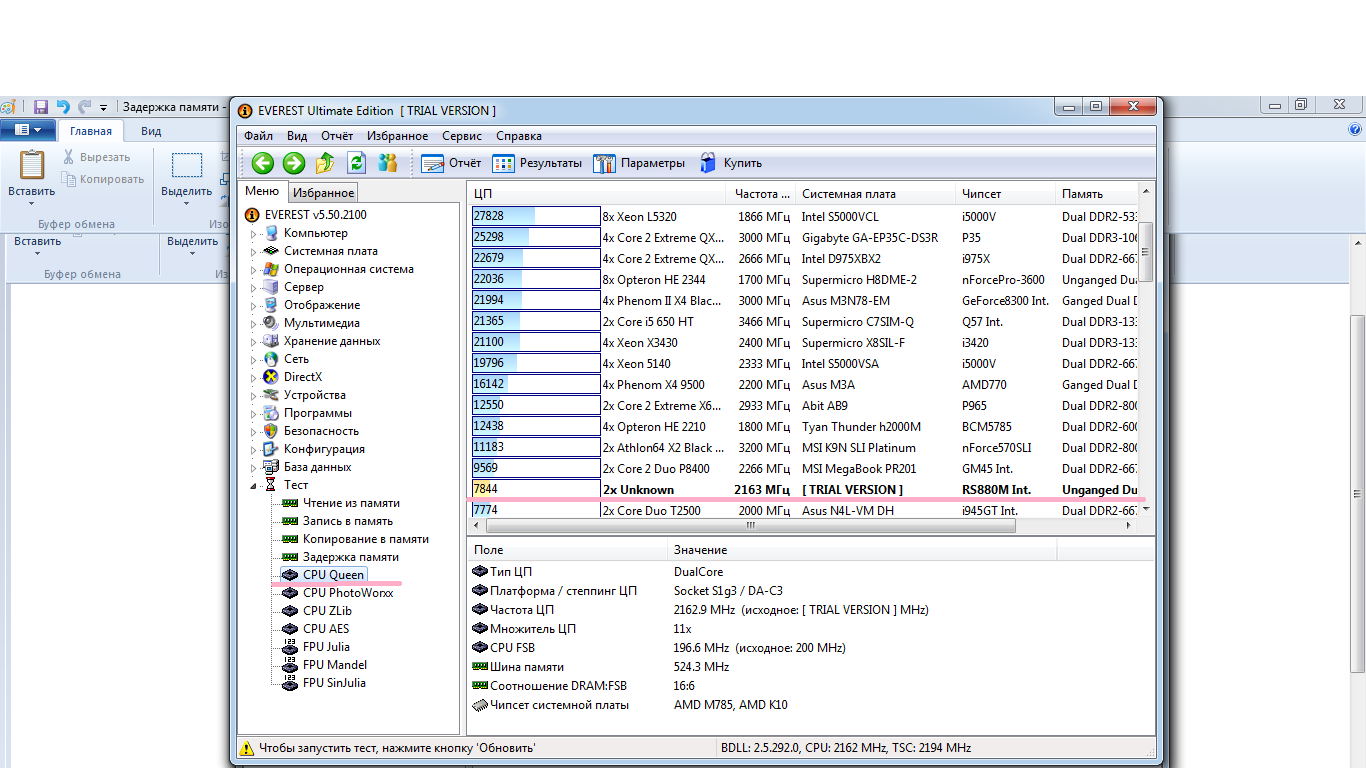Click the Paste clipboard icon in Paint
The height and width of the screenshot is (768, 1366).
[x=32, y=165]
